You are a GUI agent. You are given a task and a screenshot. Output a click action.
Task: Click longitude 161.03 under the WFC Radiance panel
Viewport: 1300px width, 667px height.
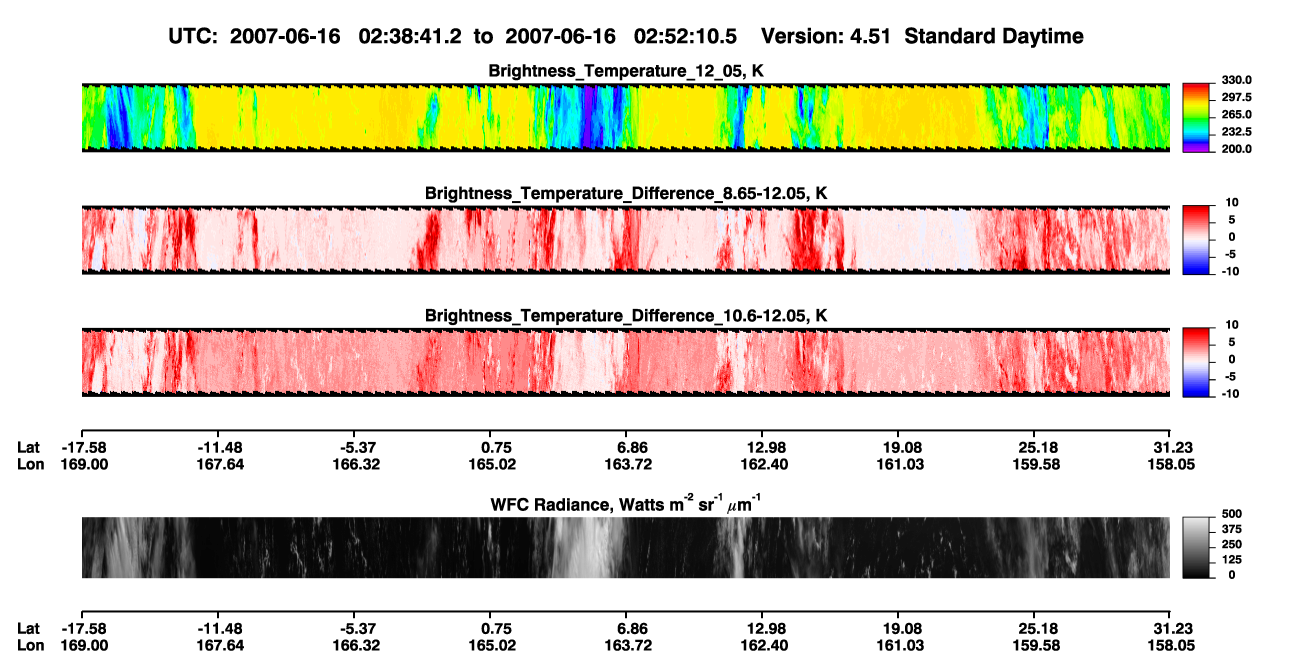click(899, 646)
